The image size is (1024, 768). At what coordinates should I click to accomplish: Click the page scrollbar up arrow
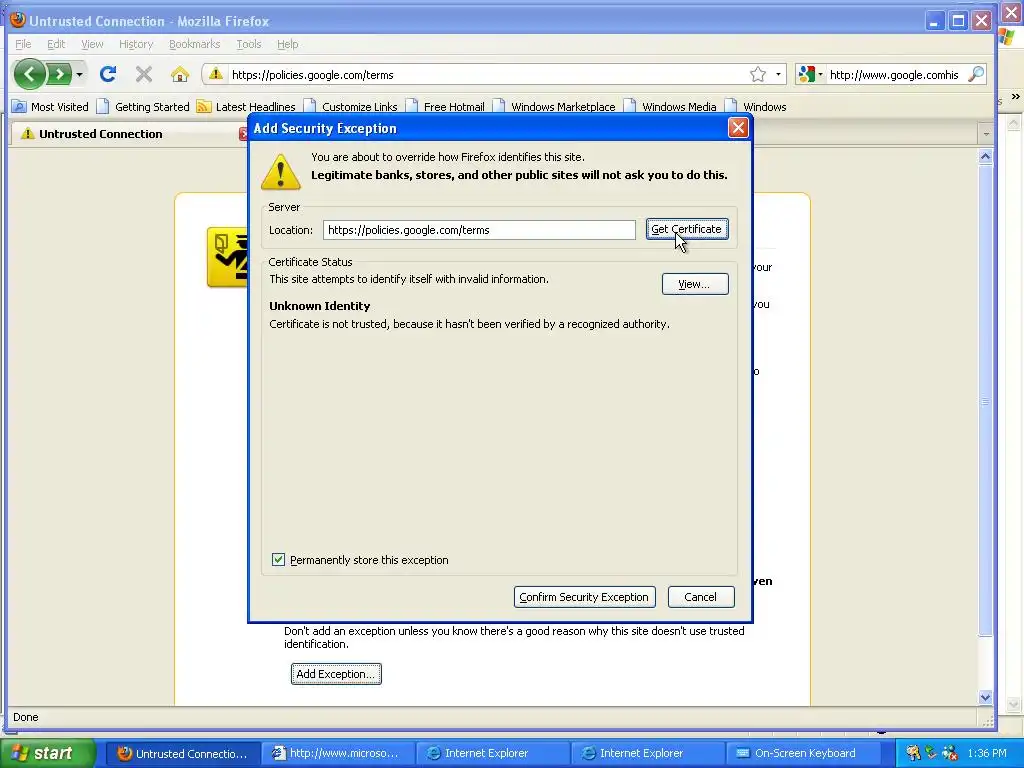tap(985, 156)
